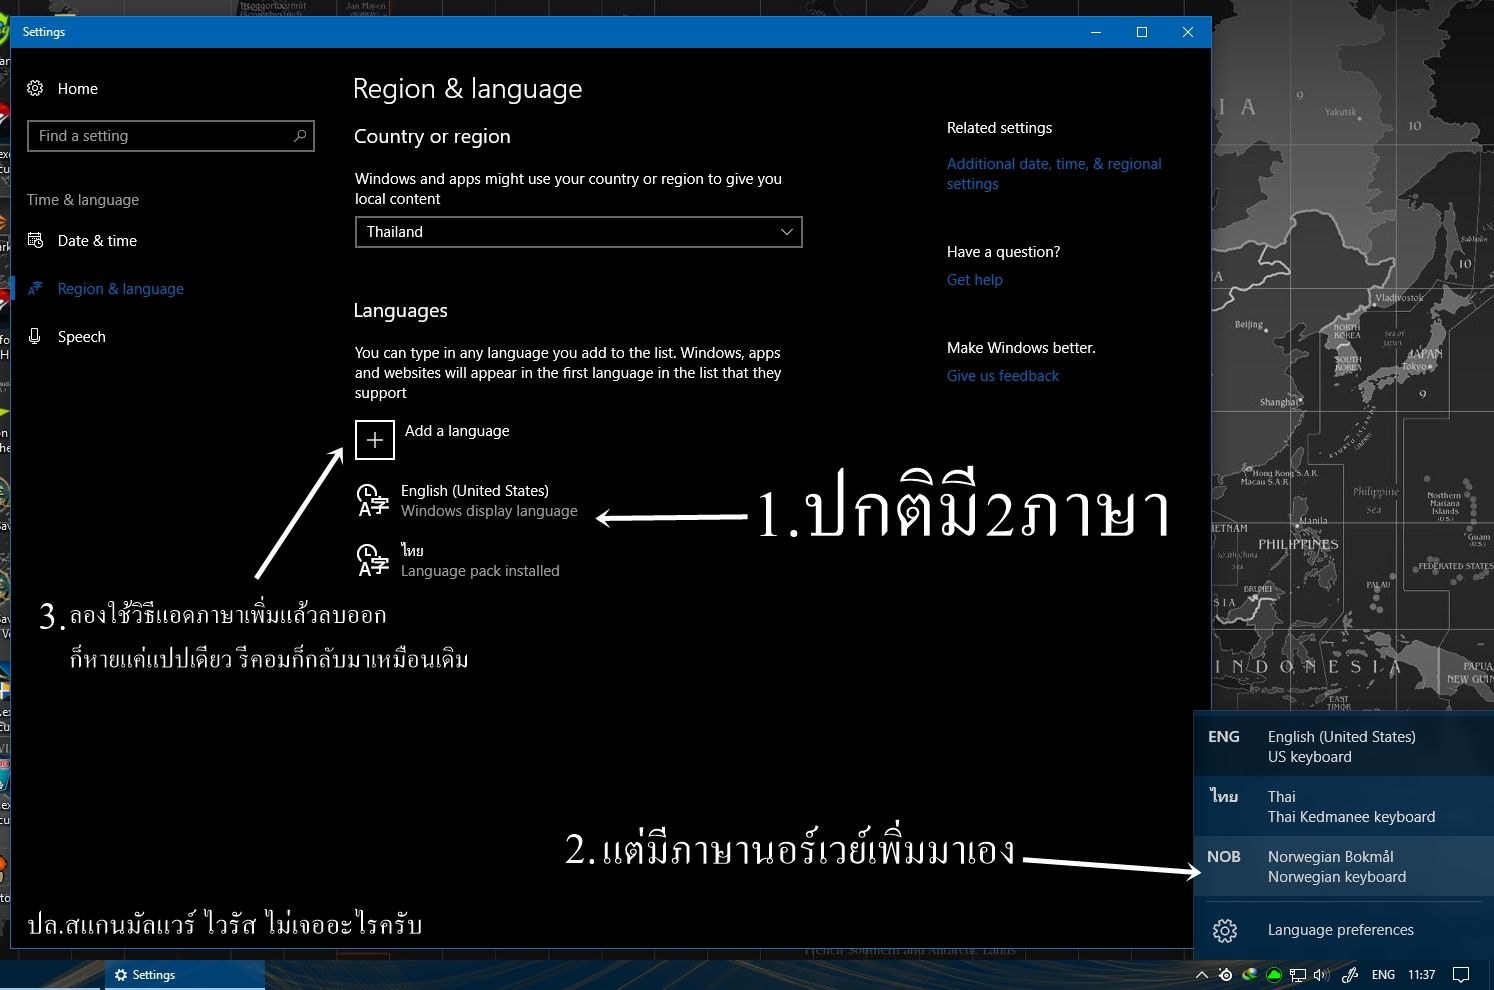1494x990 pixels.
Task: Focus the Find a setting search field
Action: click(171, 136)
